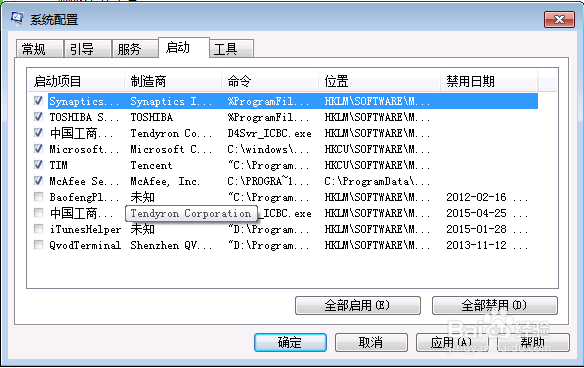Select the Microsoft C... manufacturer cell

coord(171,149)
